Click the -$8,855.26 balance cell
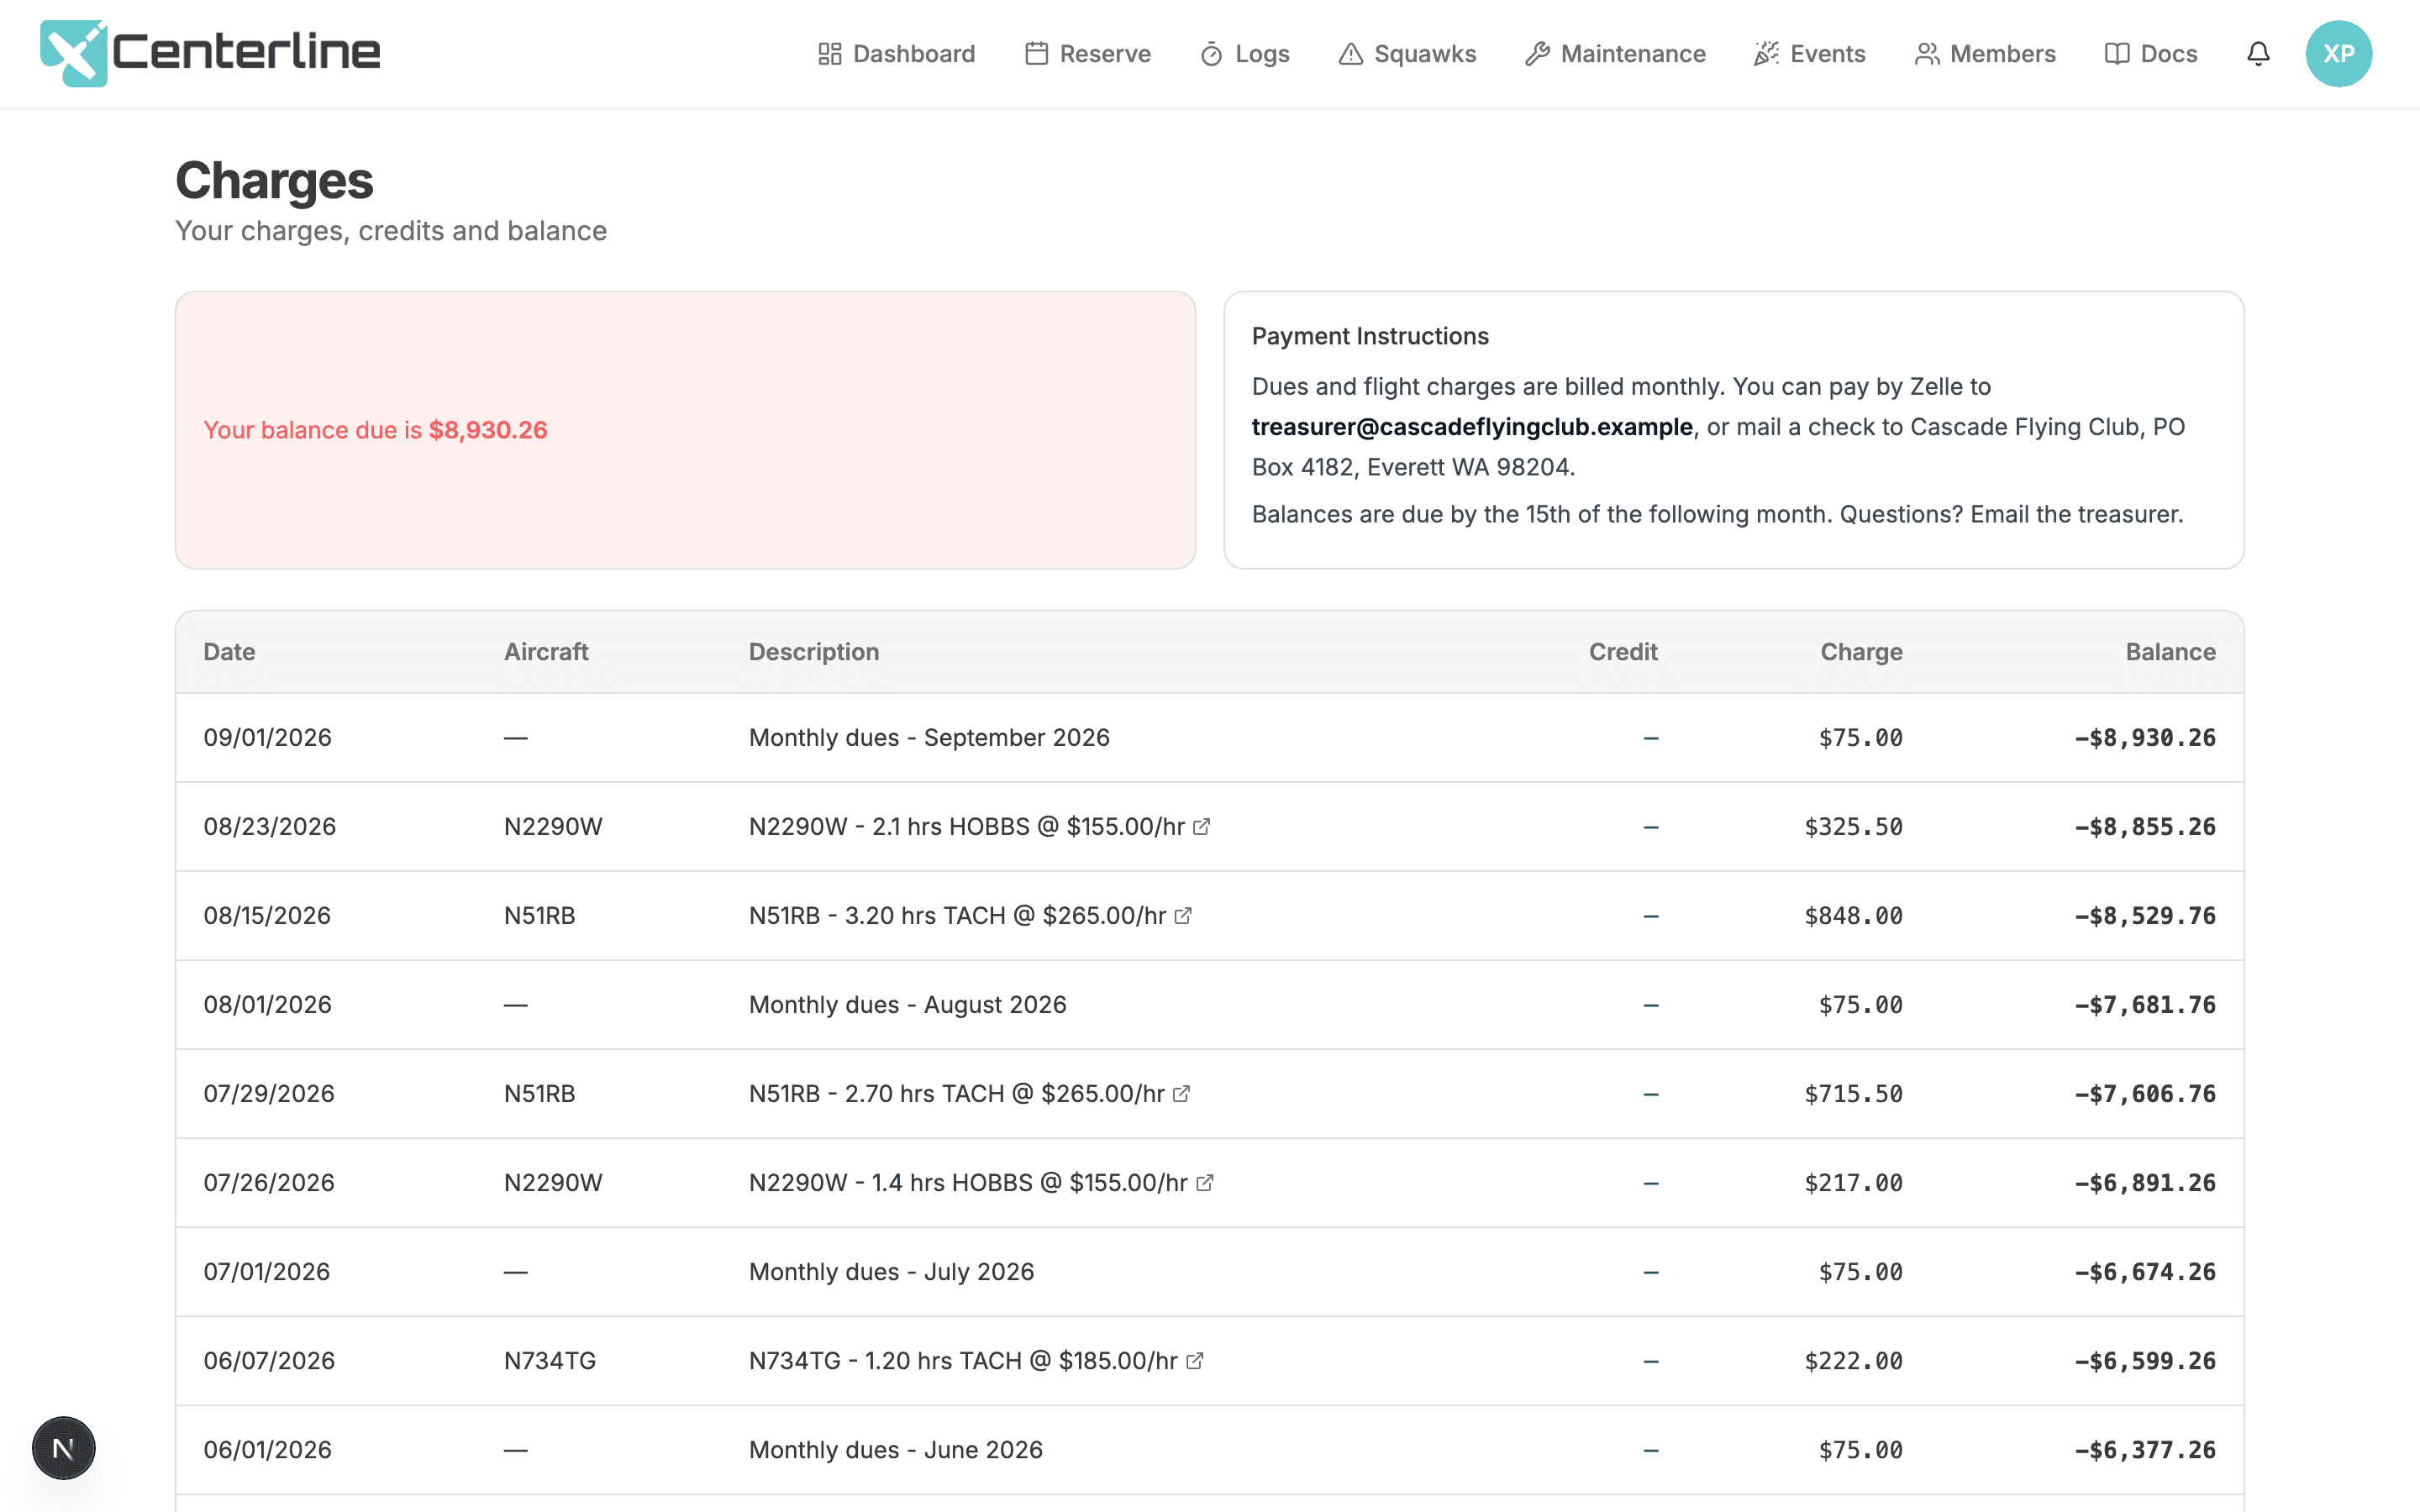Screen dimensions: 2420x1512 pos(2145,827)
